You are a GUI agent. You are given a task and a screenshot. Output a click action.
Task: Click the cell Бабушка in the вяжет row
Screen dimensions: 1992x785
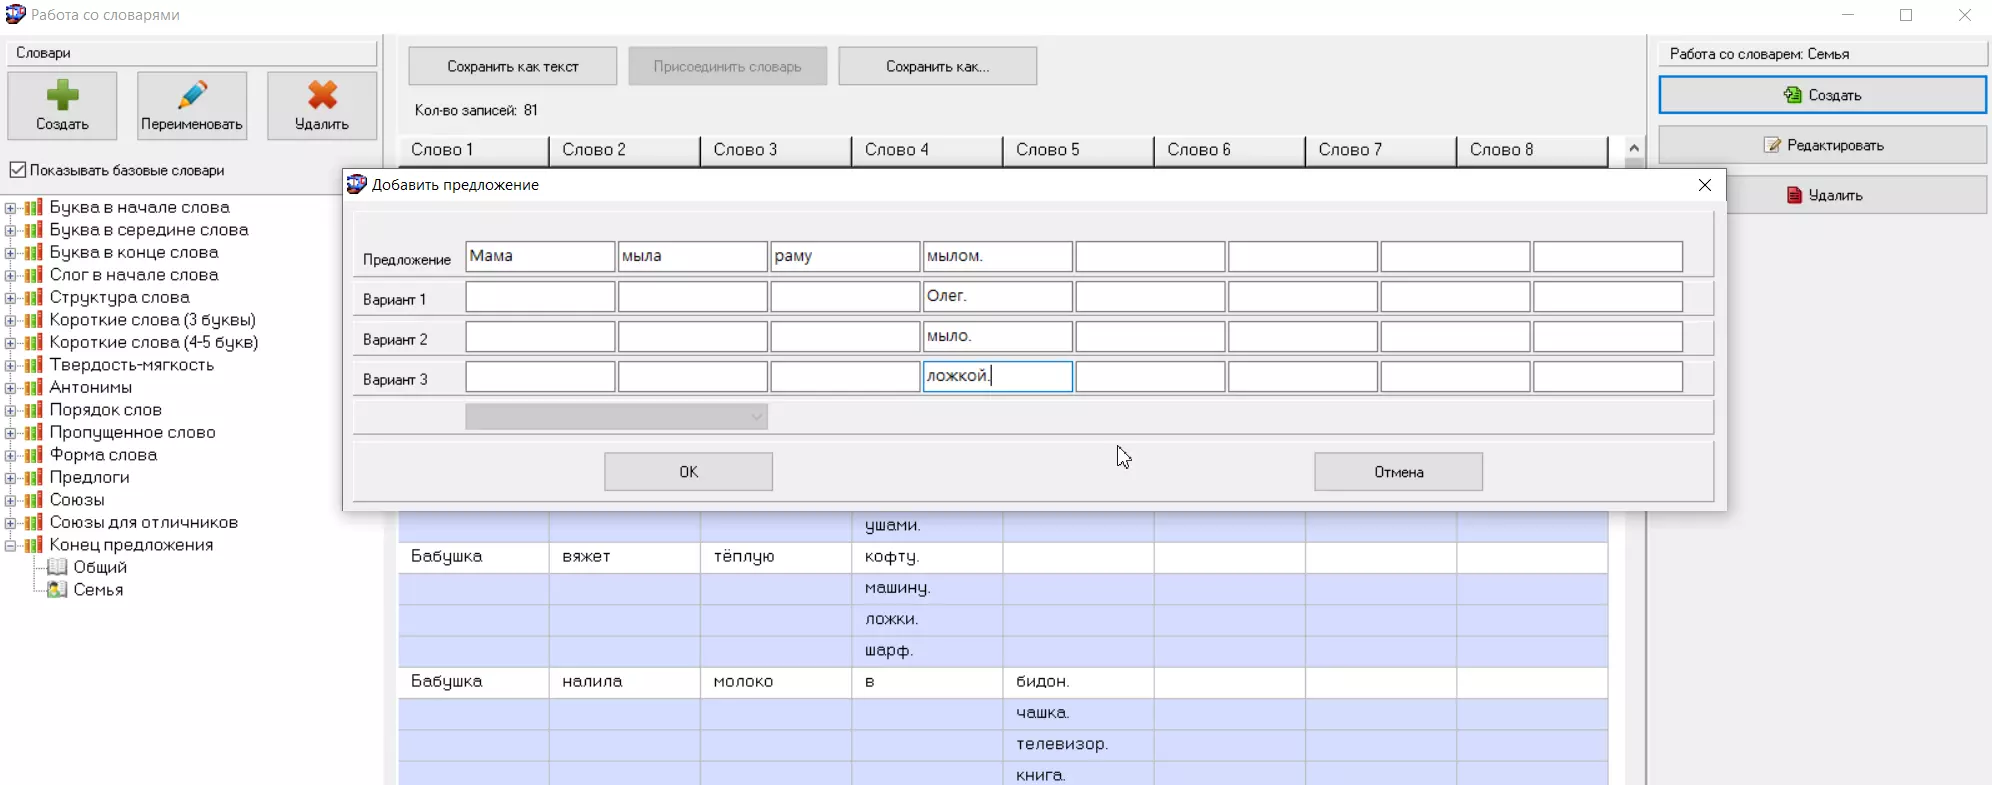coord(473,557)
